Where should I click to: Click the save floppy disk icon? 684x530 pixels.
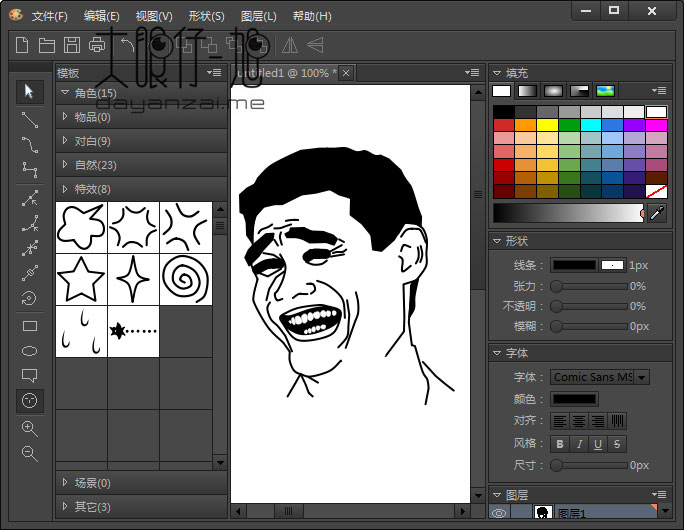pyautogui.click(x=72, y=45)
